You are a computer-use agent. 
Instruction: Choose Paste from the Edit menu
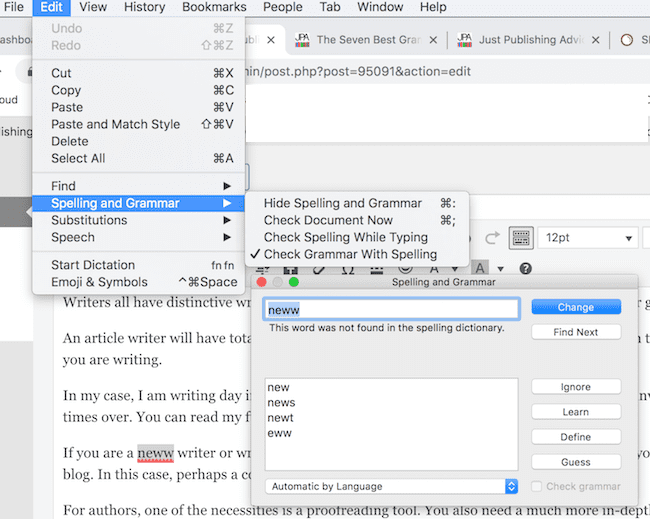point(138,107)
